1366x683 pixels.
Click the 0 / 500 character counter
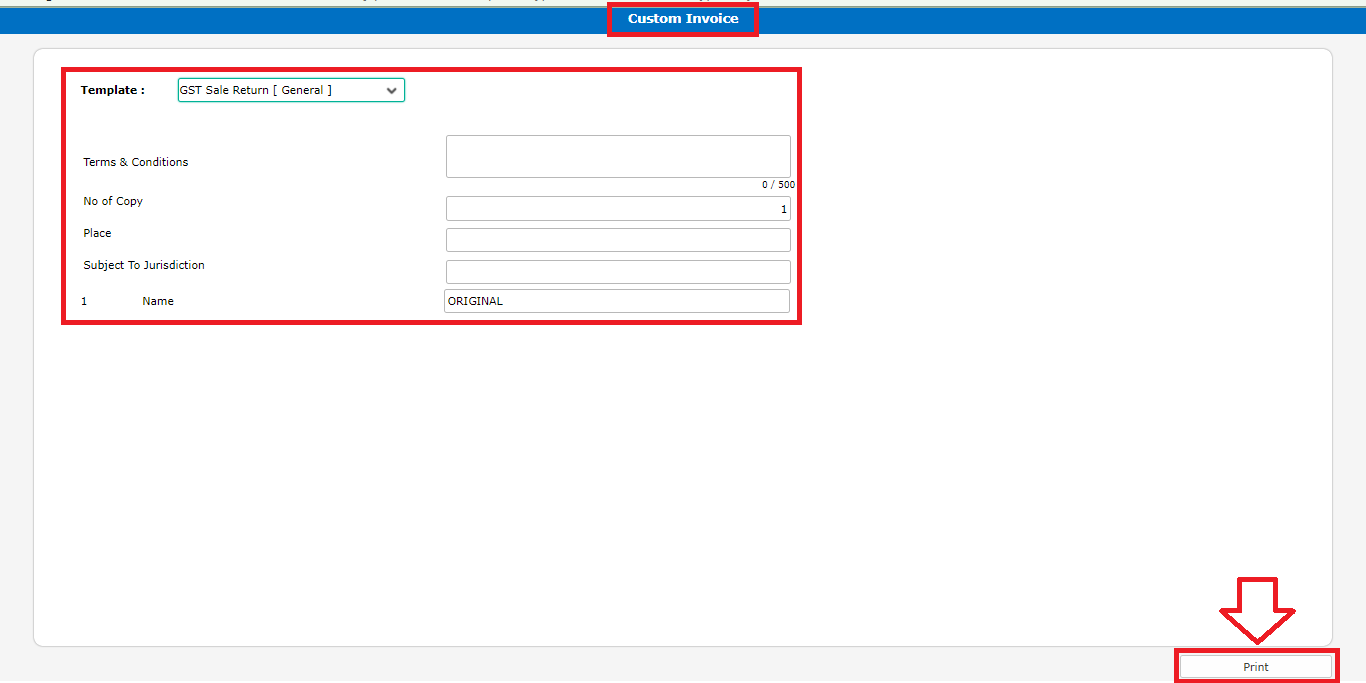point(778,185)
